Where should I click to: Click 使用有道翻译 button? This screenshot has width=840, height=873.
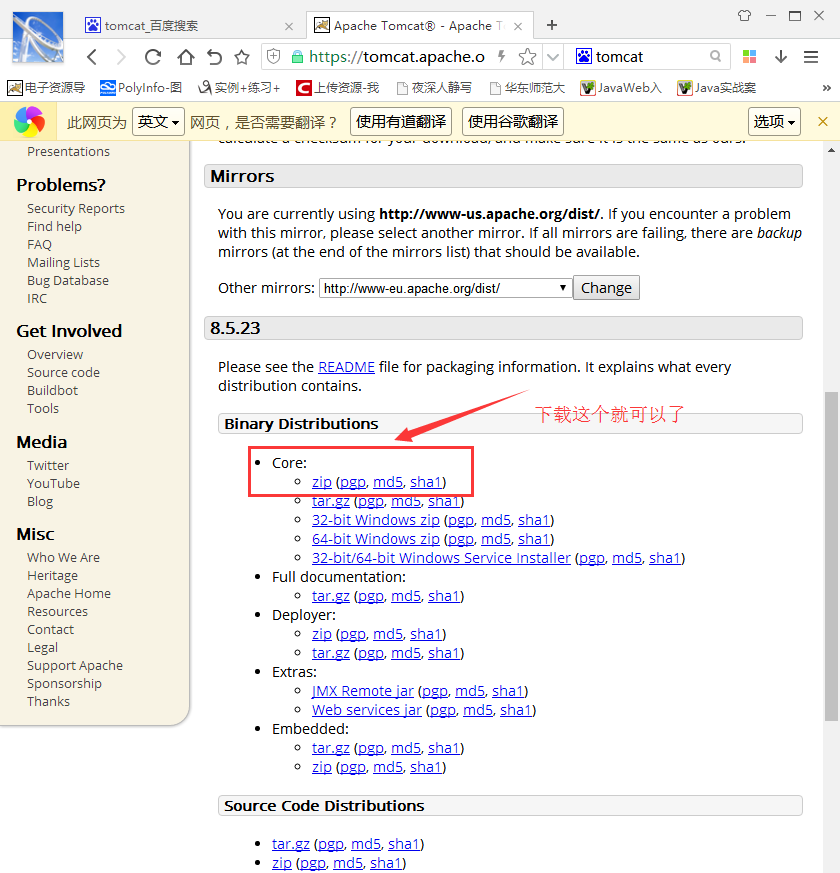click(x=401, y=121)
